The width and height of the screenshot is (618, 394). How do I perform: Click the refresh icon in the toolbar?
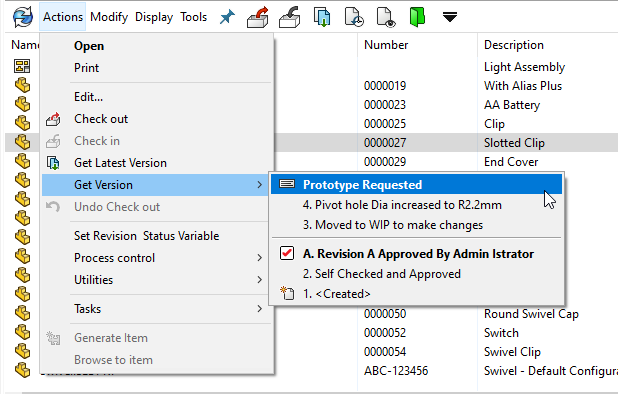tap(23, 17)
